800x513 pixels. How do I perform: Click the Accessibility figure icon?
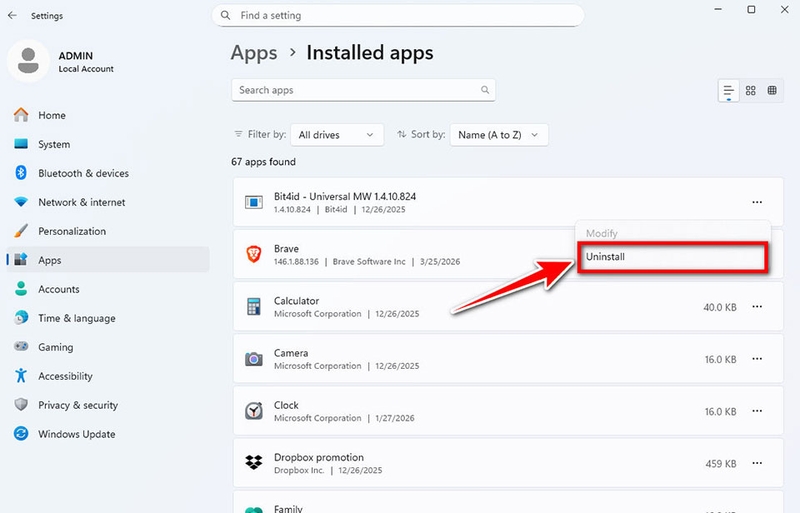point(21,376)
